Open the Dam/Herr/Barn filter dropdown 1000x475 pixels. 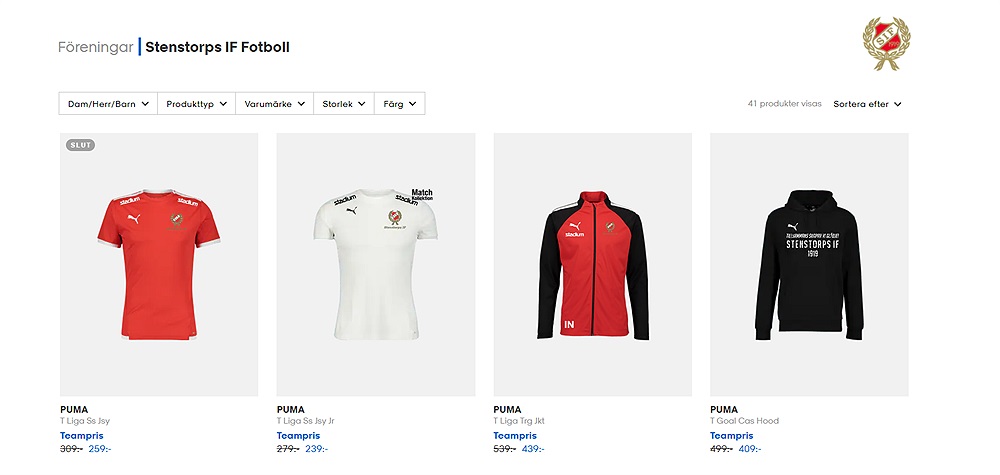click(x=108, y=104)
